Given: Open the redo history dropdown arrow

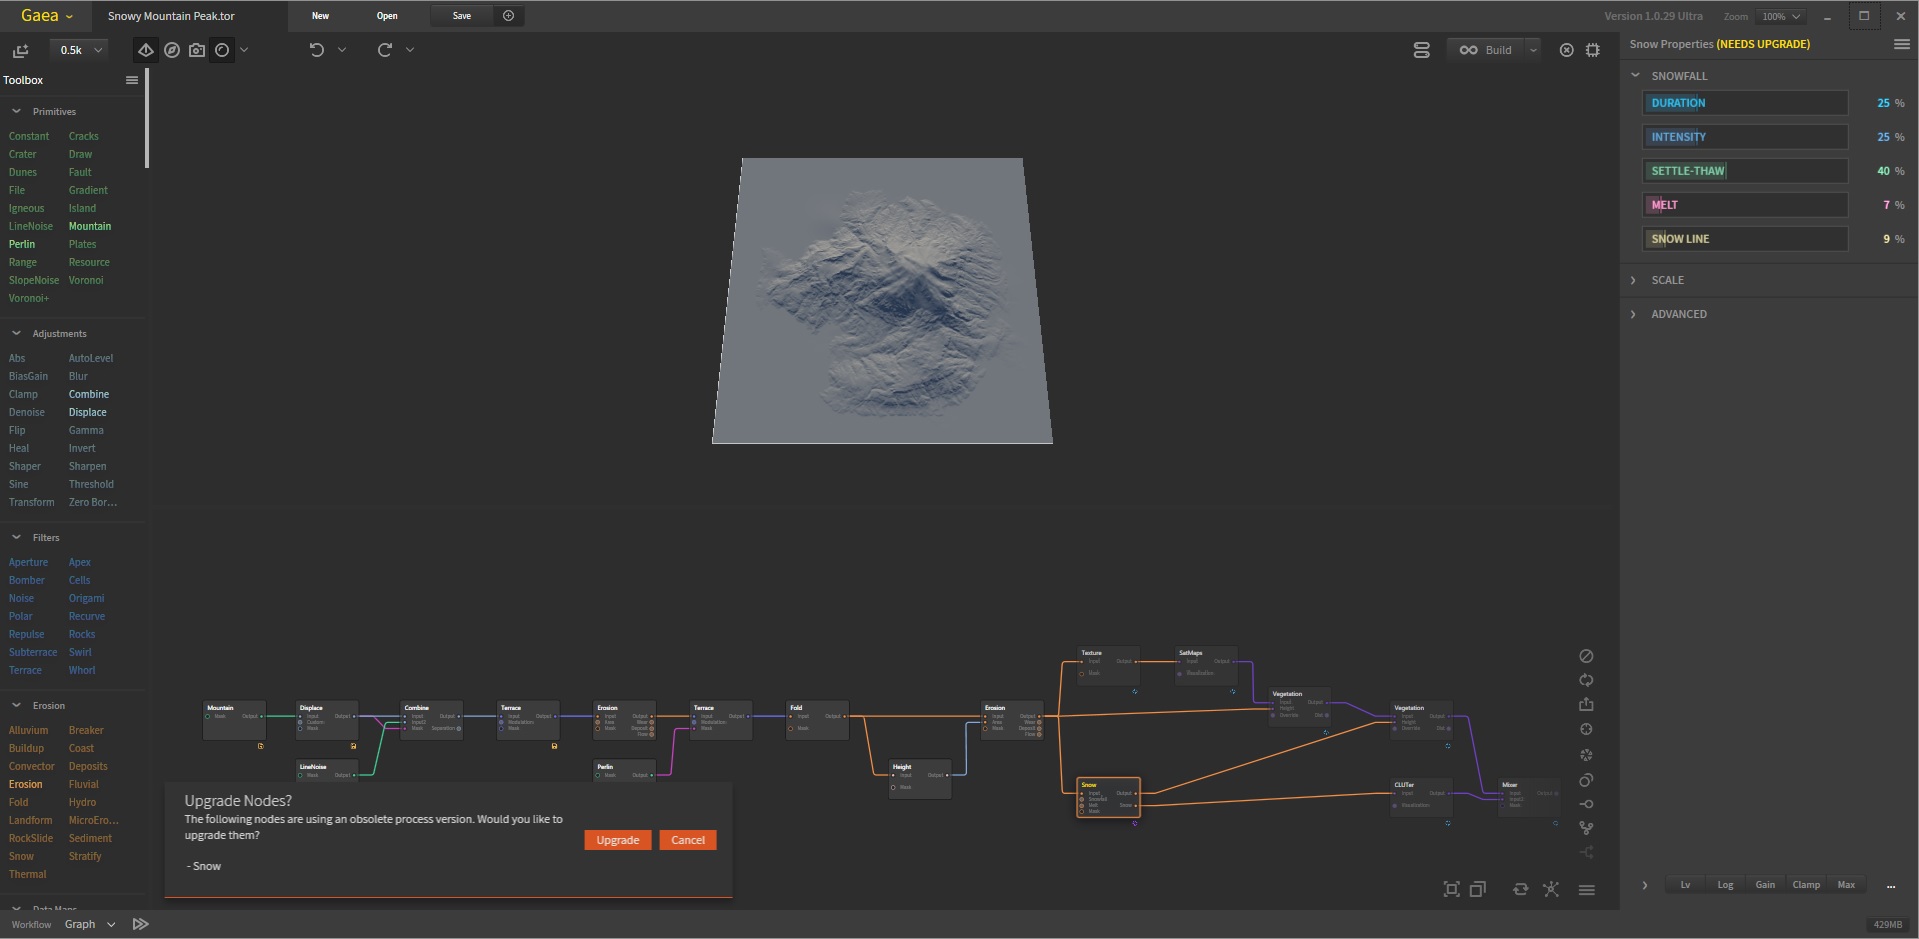Looking at the screenshot, I should [410, 50].
